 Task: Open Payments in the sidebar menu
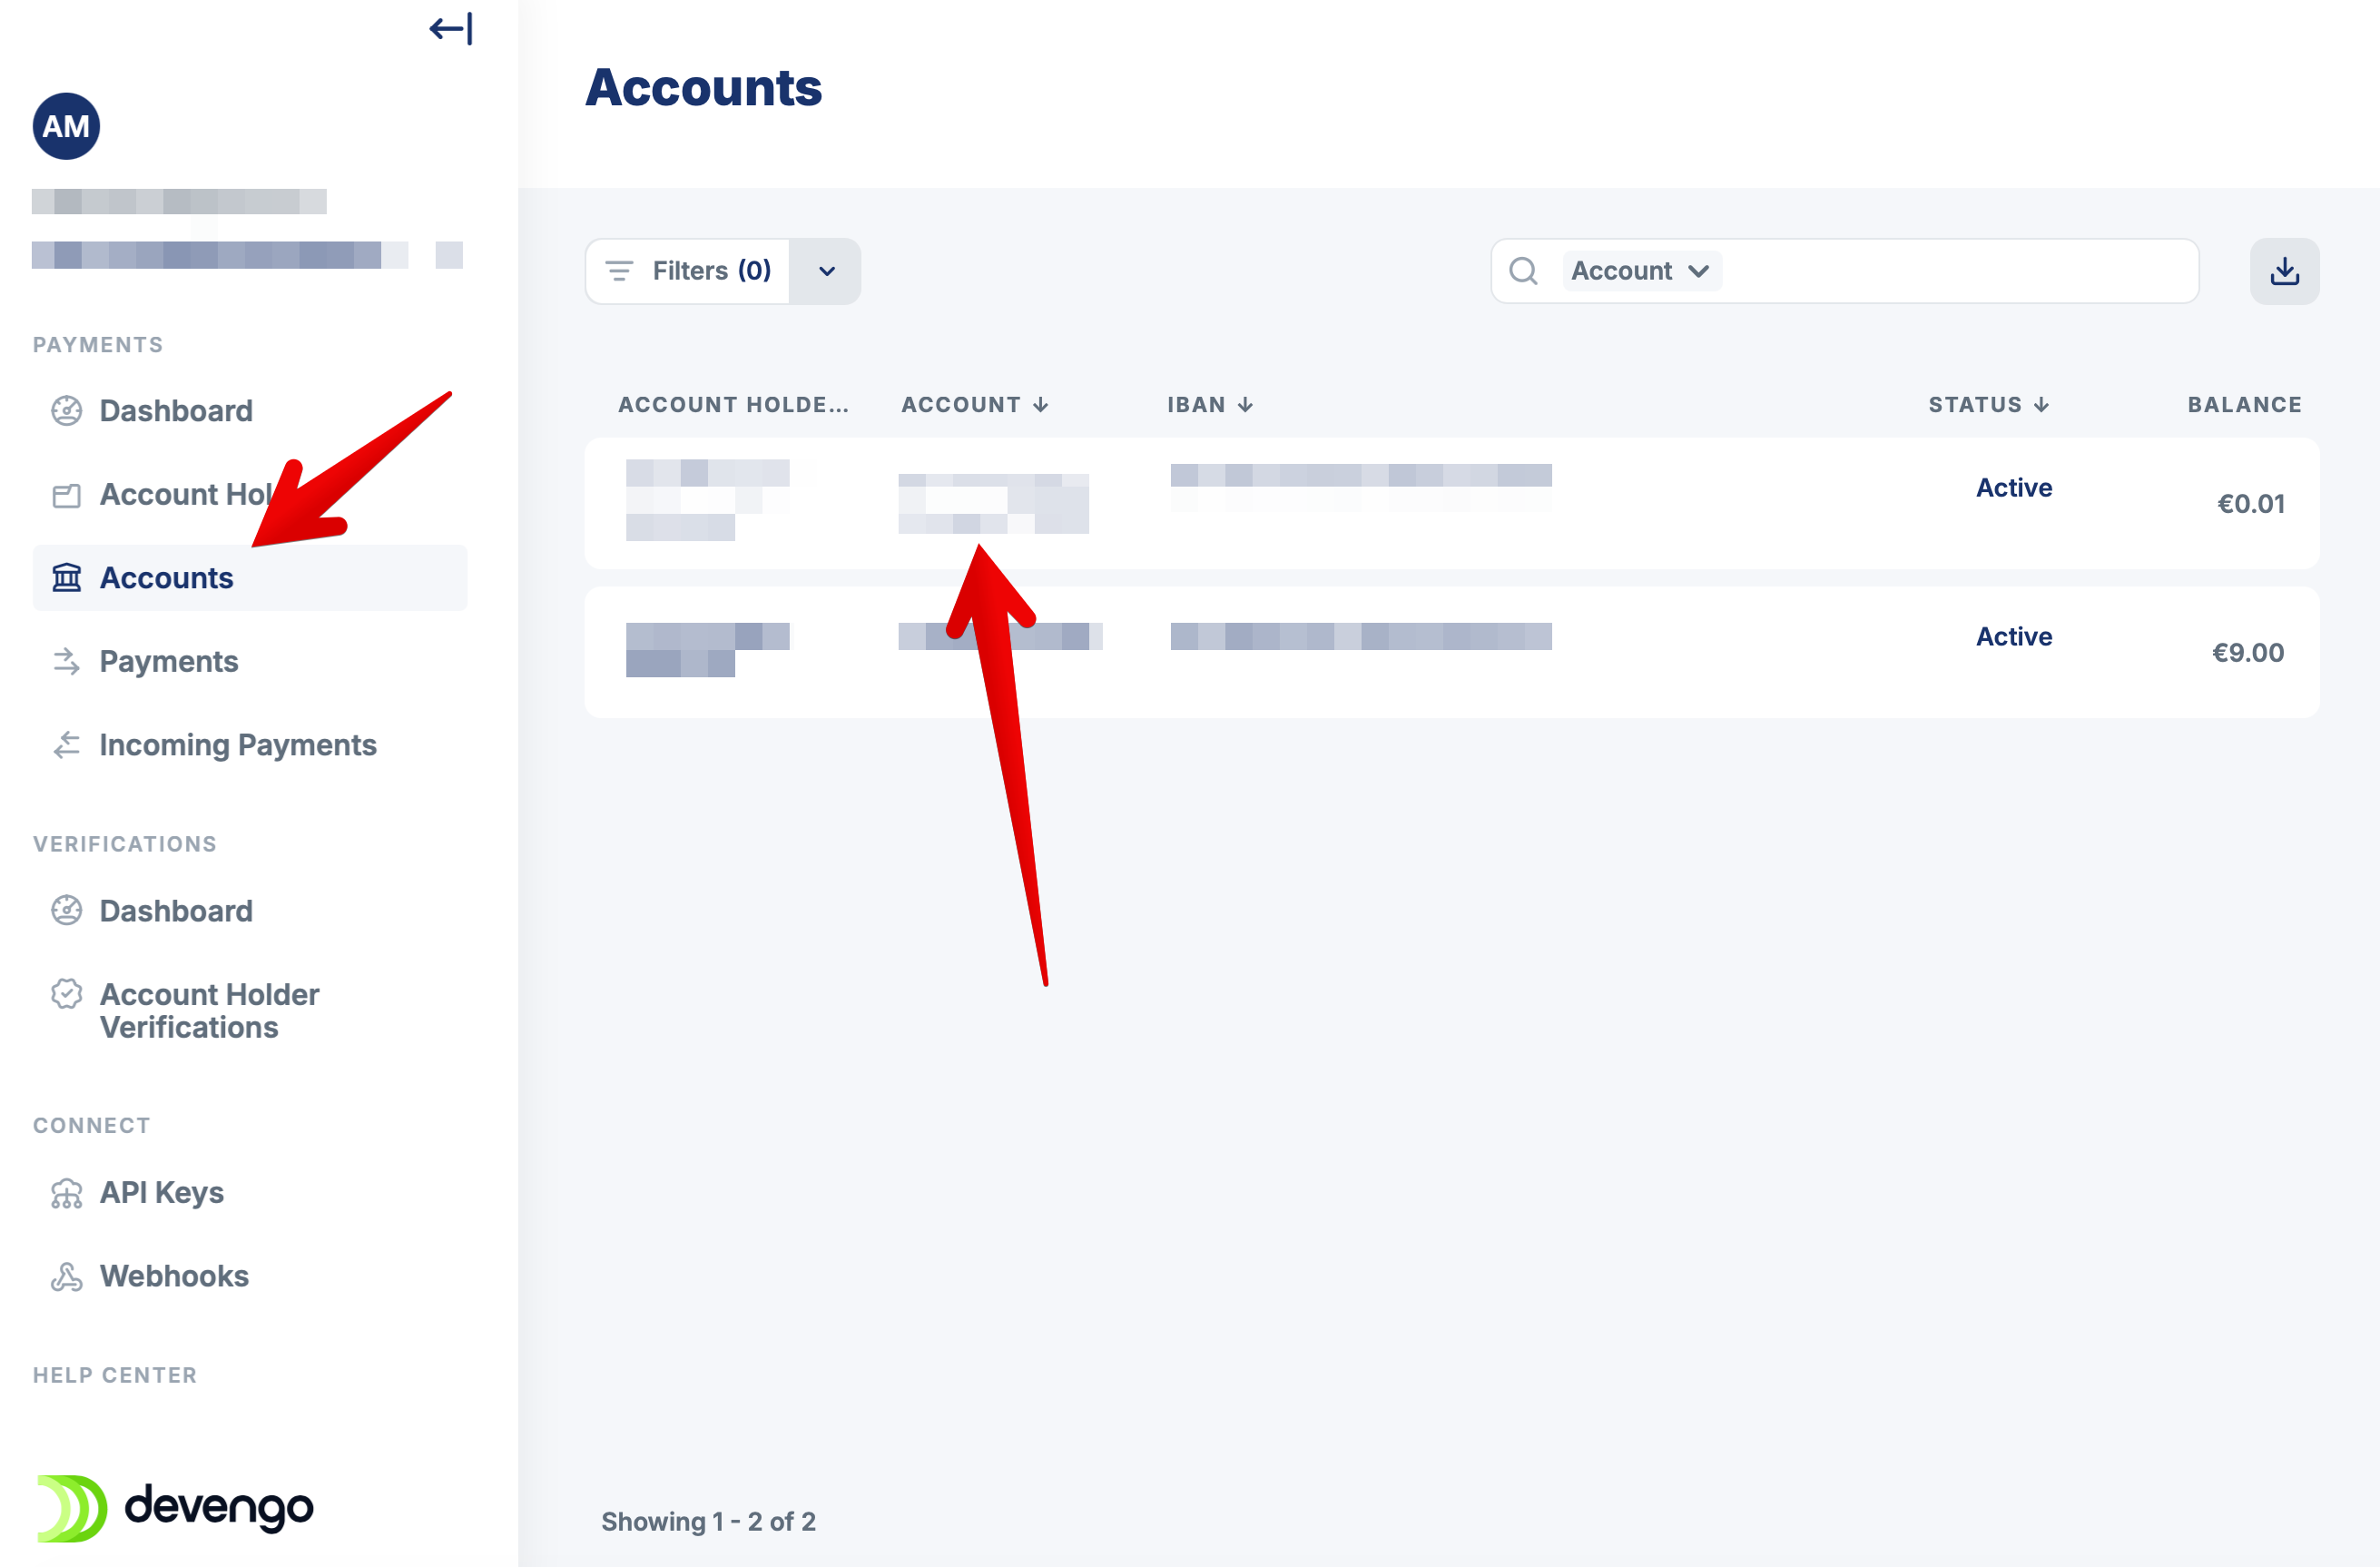(x=168, y=662)
